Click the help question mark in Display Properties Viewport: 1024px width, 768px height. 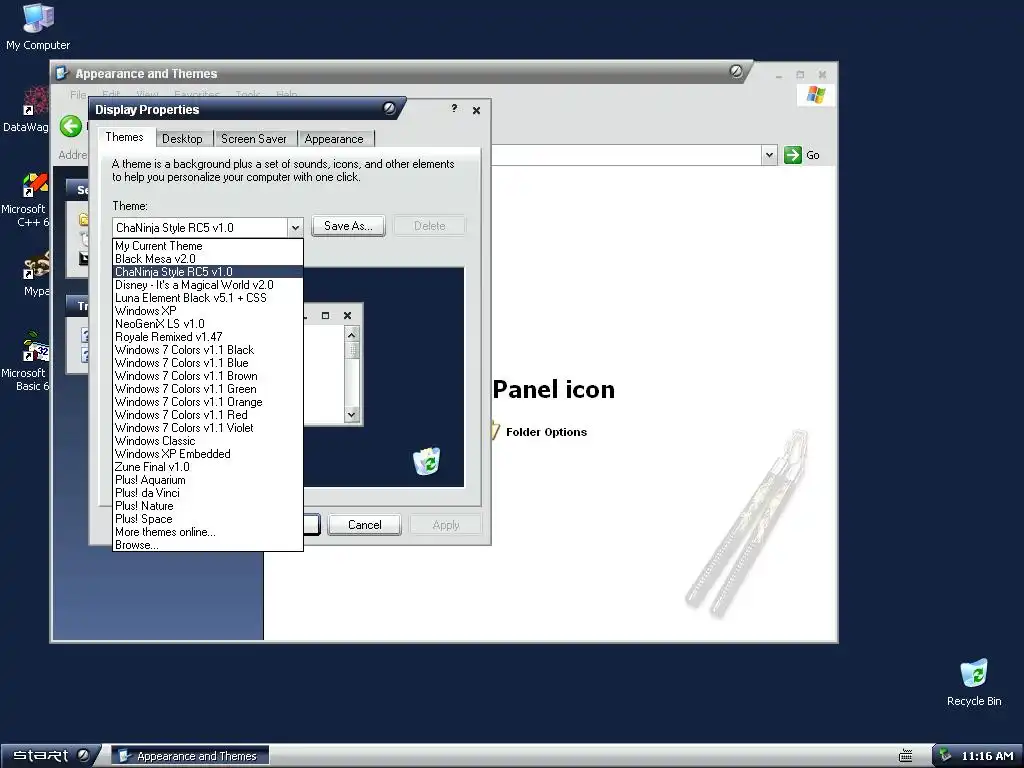[x=454, y=108]
